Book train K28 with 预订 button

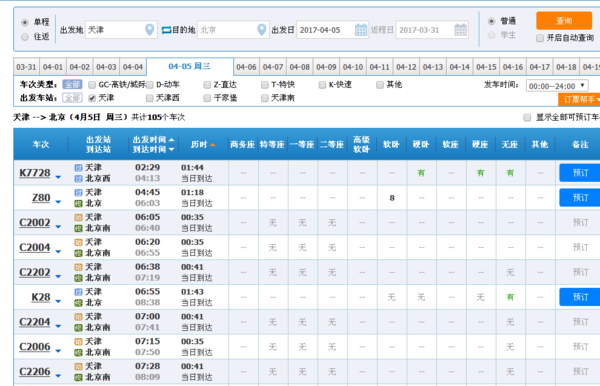click(x=580, y=297)
